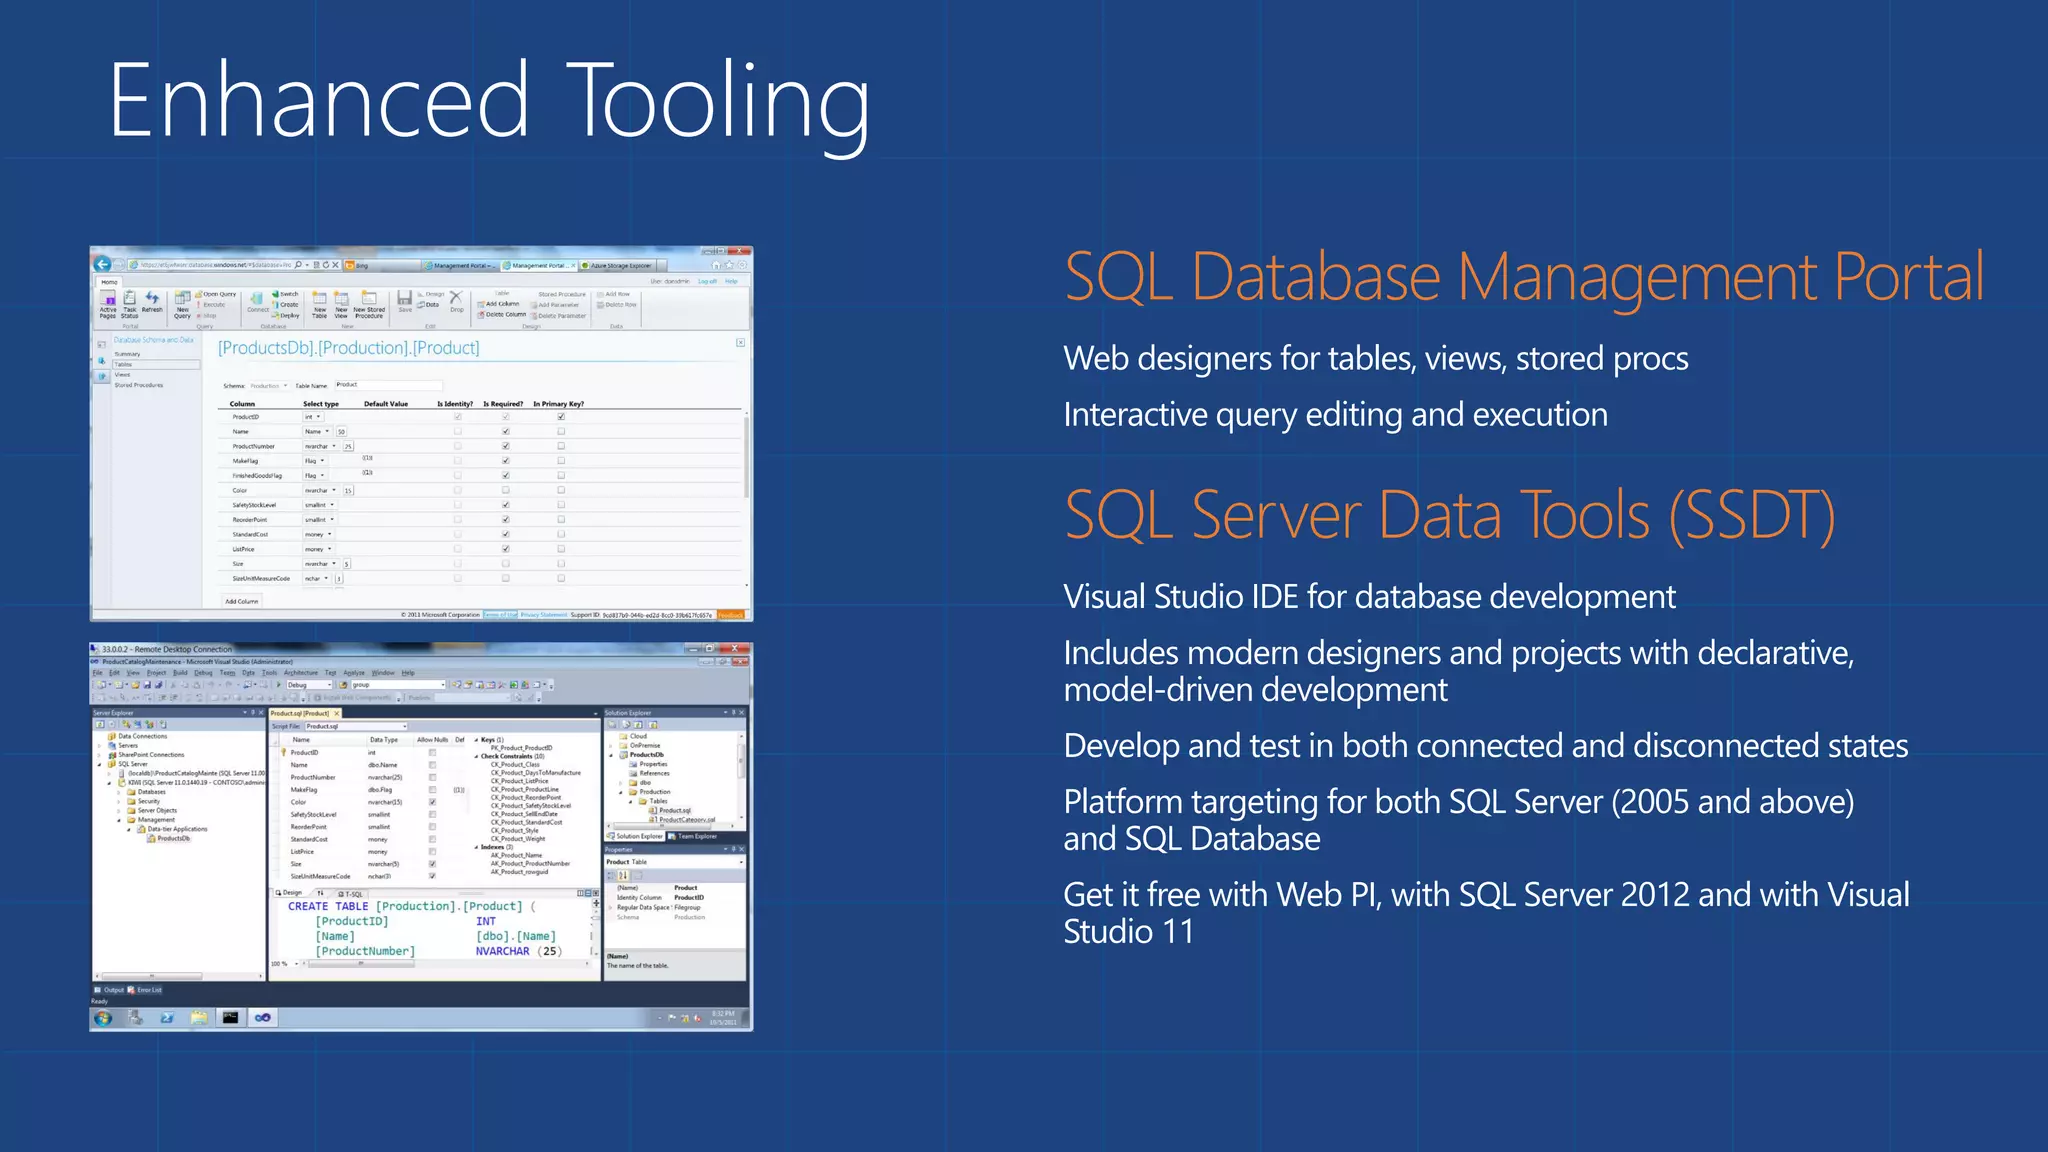Click the Visual Studio Save toolbar icon
This screenshot has width=2048, height=1152.
pyautogui.click(x=147, y=685)
